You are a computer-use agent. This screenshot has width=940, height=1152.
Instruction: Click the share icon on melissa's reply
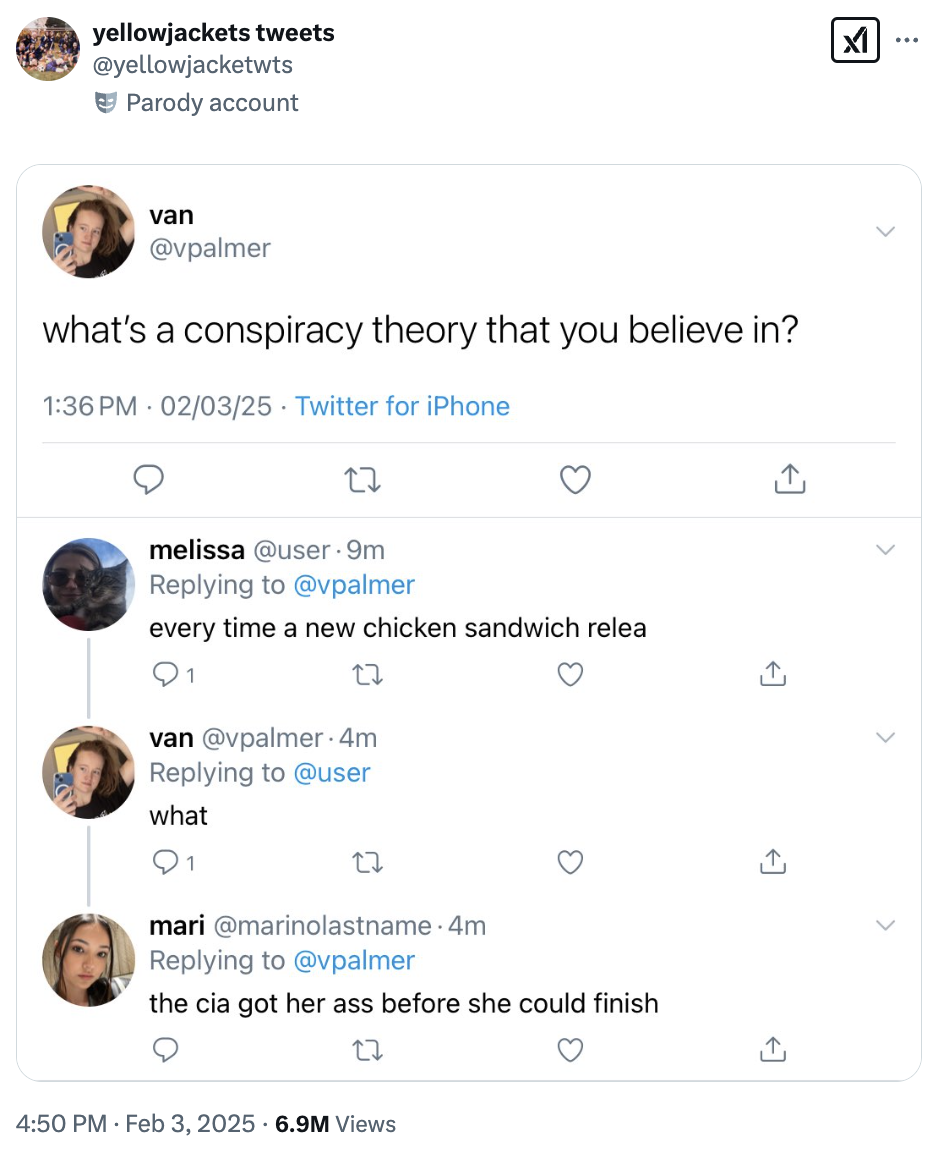click(772, 675)
